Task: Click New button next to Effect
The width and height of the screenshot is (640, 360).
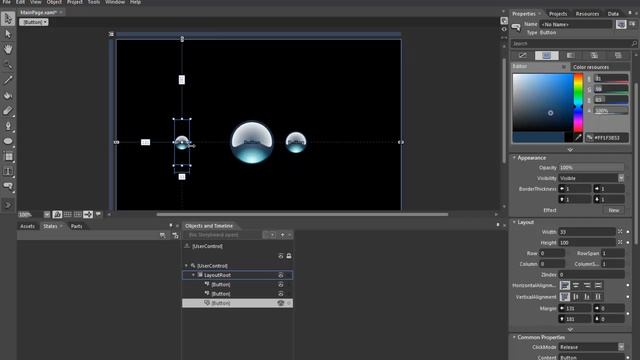Action: (613, 210)
